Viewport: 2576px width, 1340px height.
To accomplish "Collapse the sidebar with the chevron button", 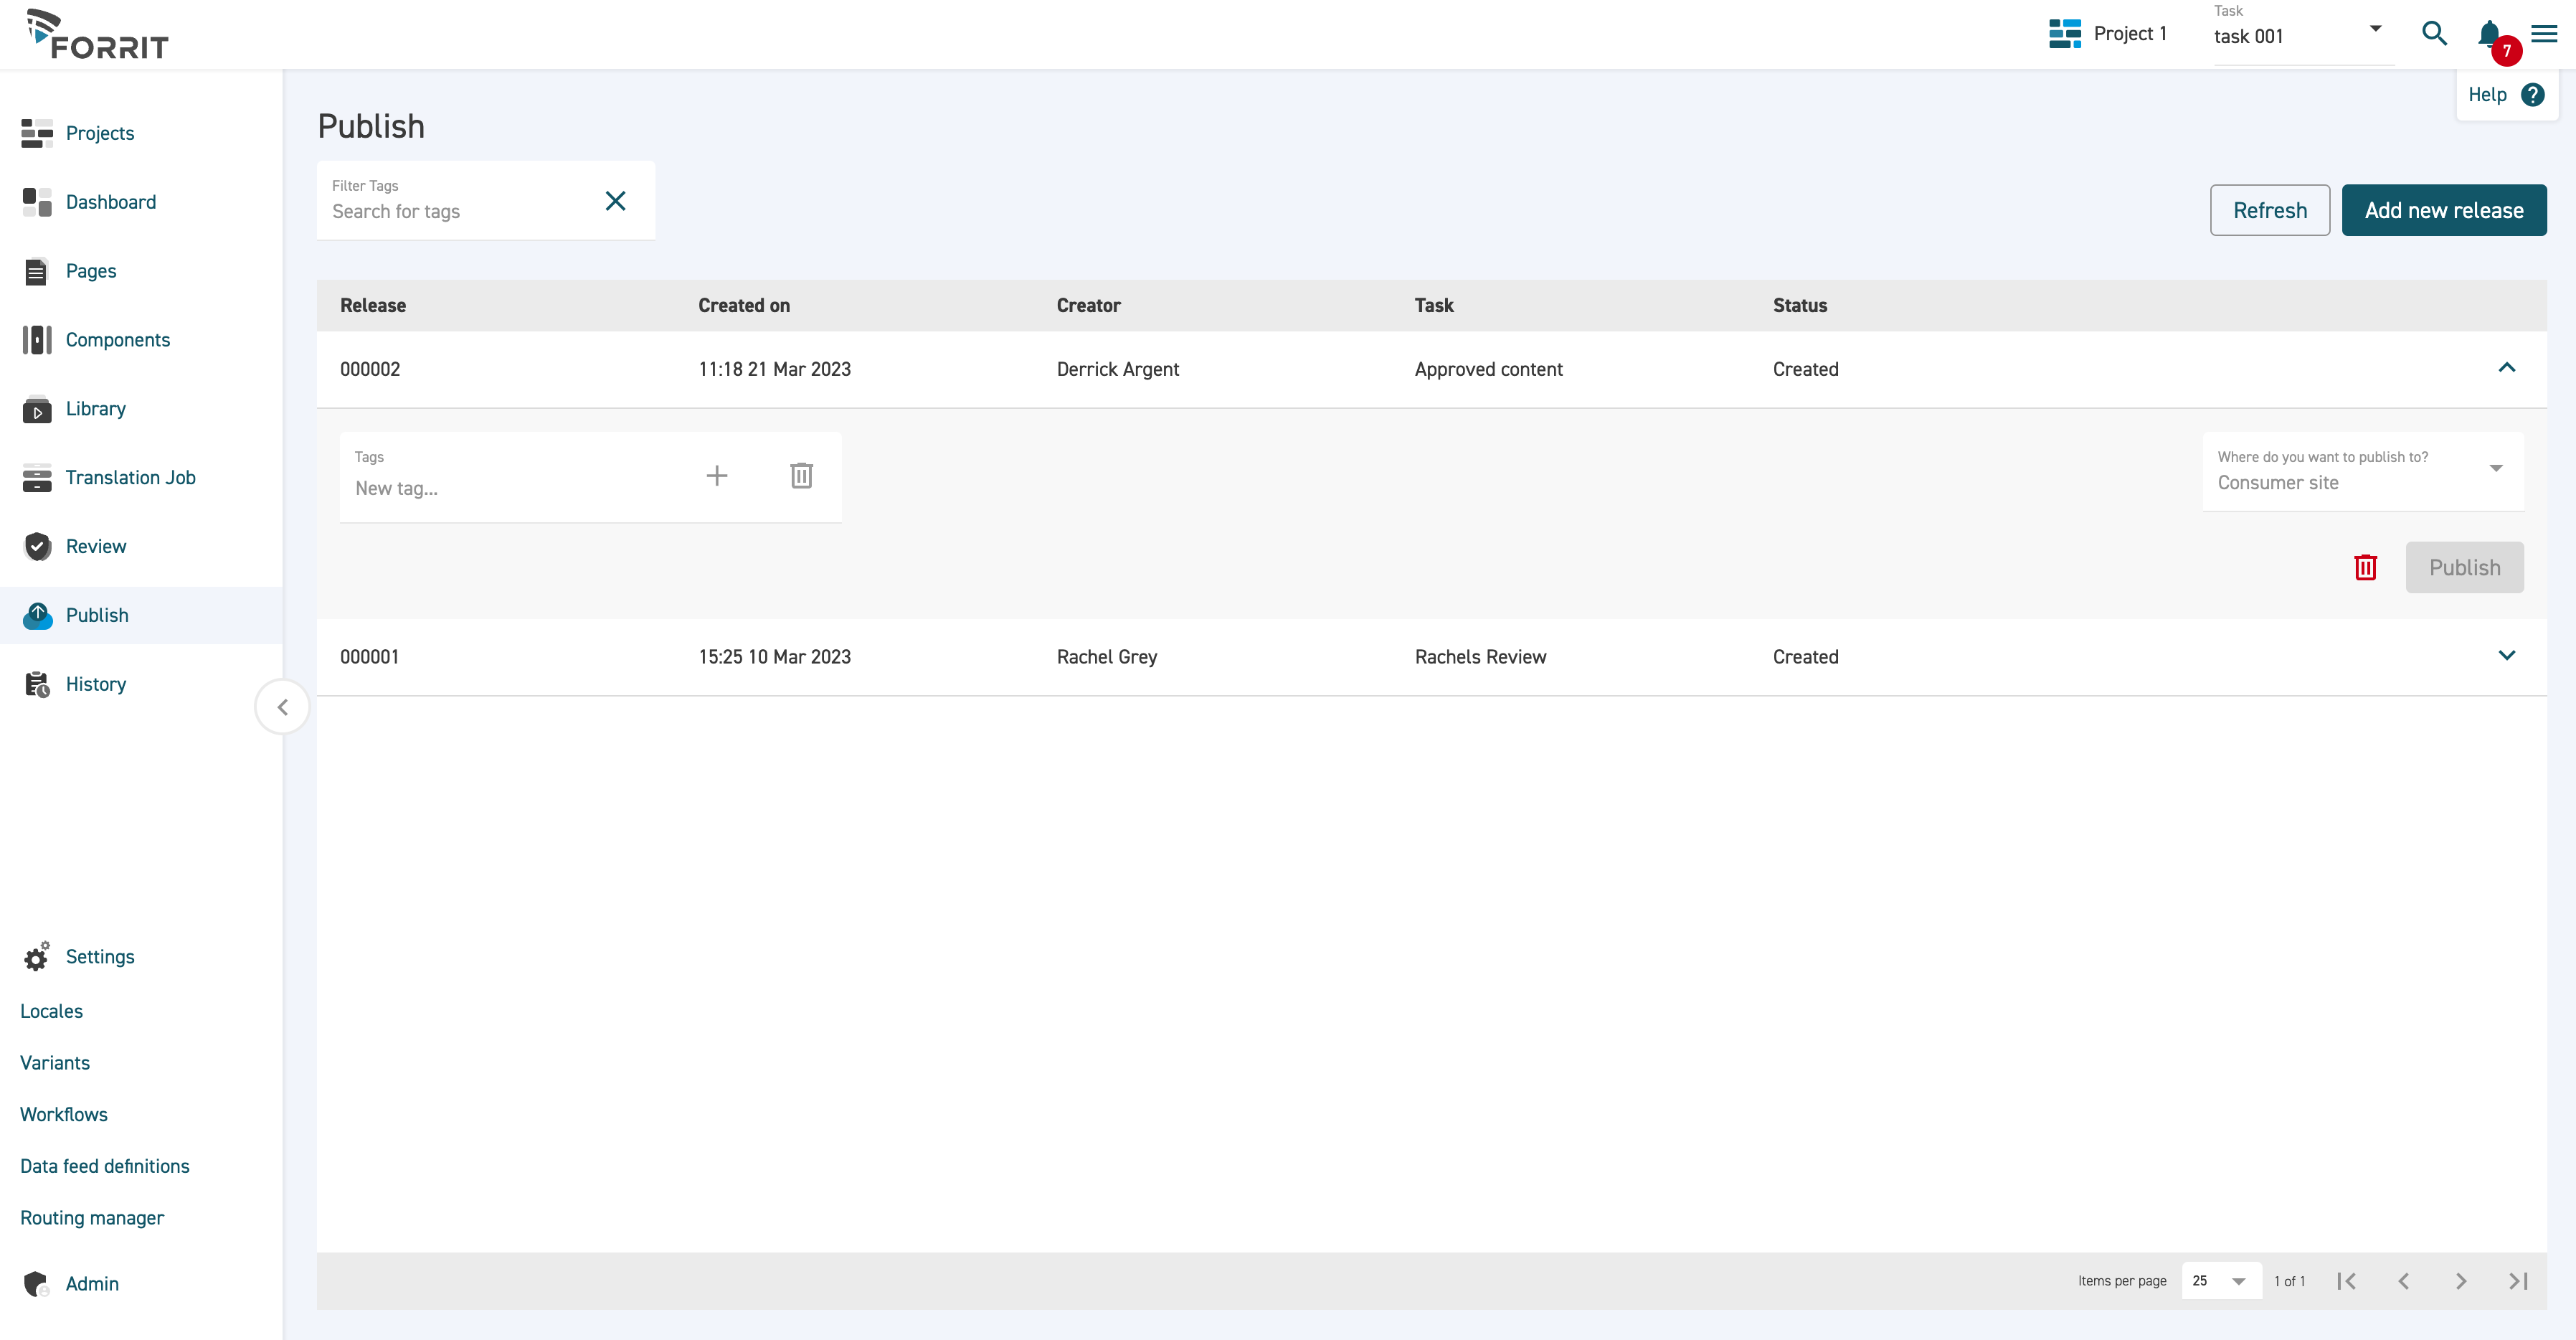I will coord(282,707).
